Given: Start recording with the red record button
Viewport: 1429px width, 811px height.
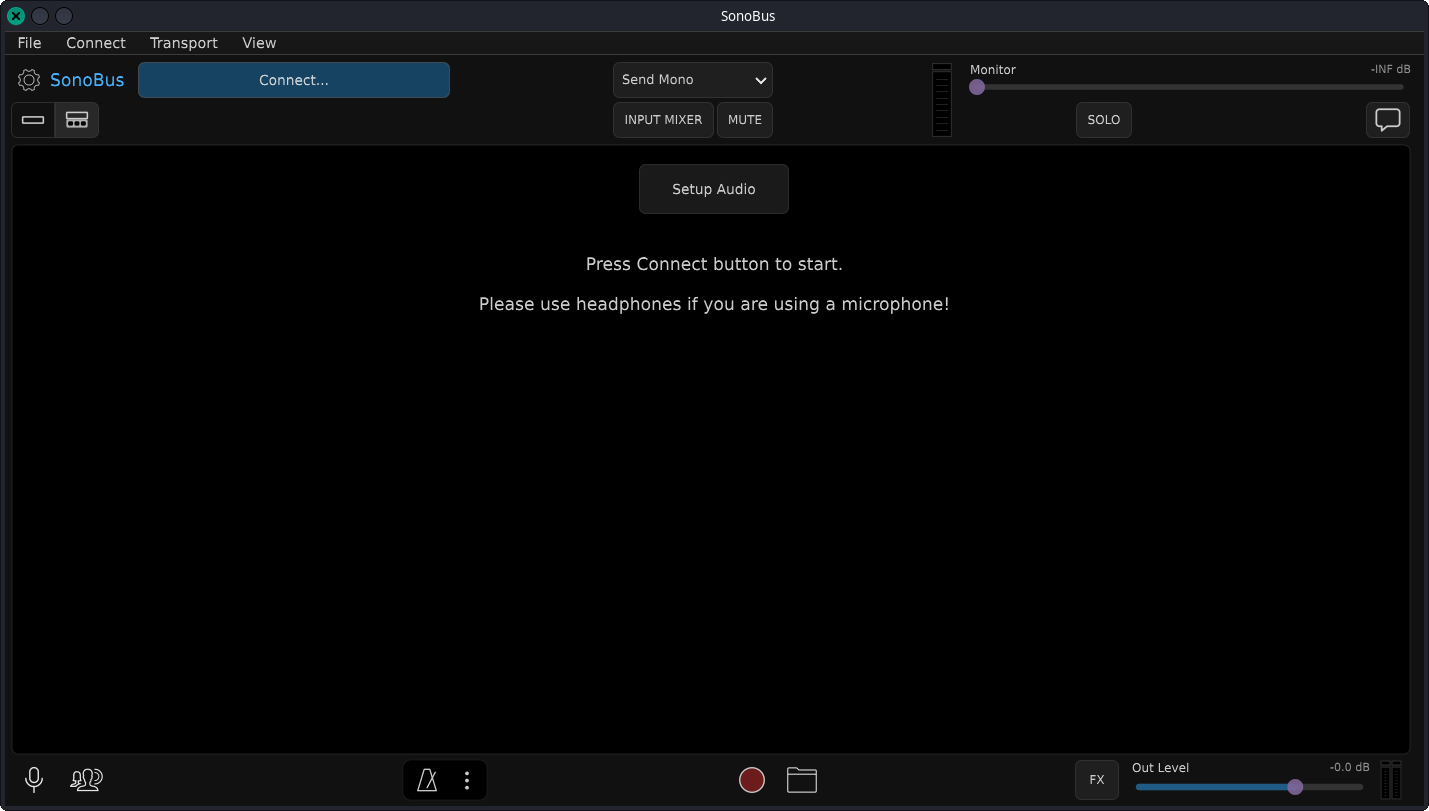Looking at the screenshot, I should pos(752,780).
